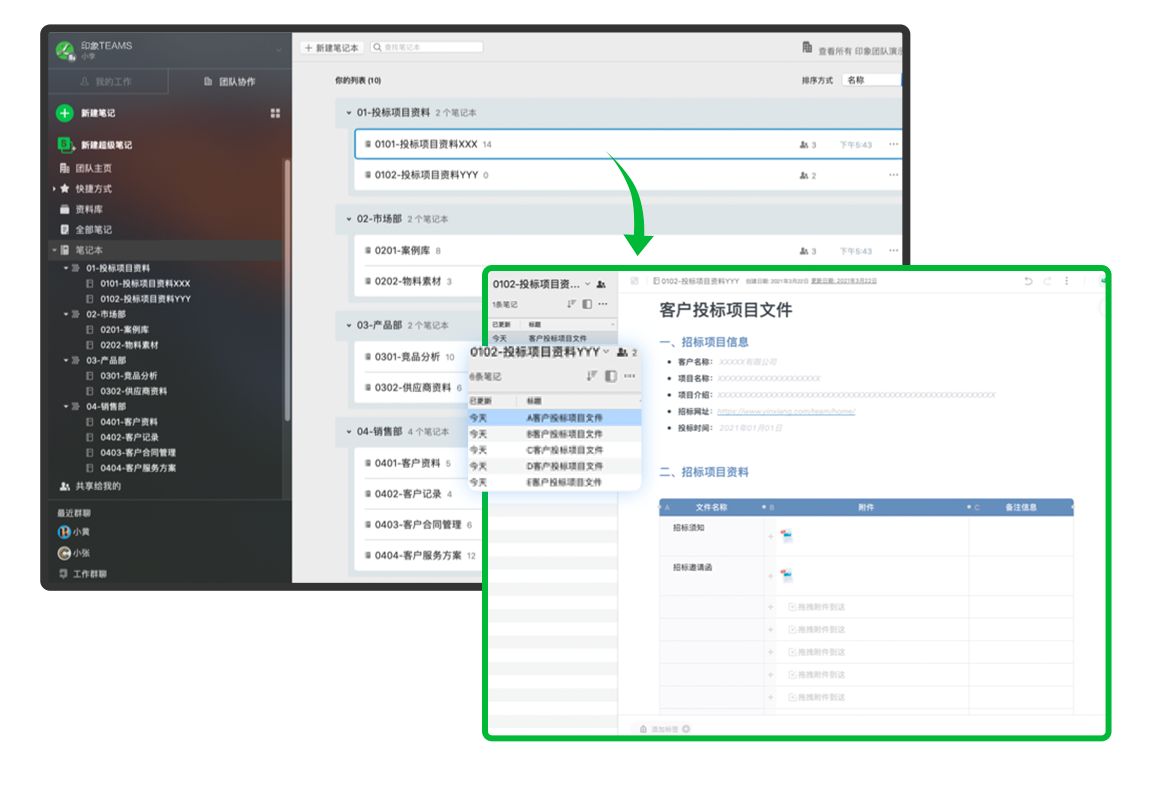Open more options for 0101-投标项目资料XXX row
Image resolution: width=1160 pixels, height=788 pixels.
coord(893,145)
